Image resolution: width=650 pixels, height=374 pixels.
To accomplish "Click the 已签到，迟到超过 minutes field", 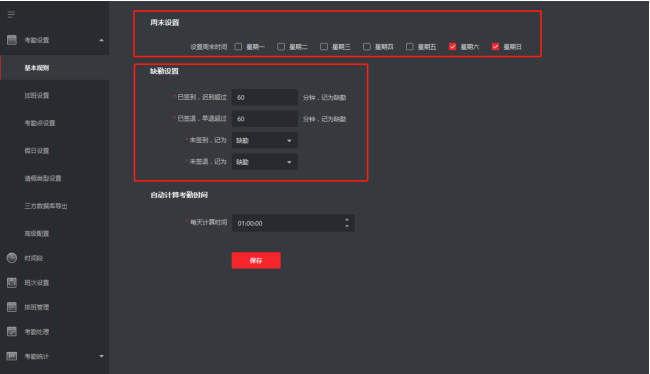I will (x=264, y=97).
